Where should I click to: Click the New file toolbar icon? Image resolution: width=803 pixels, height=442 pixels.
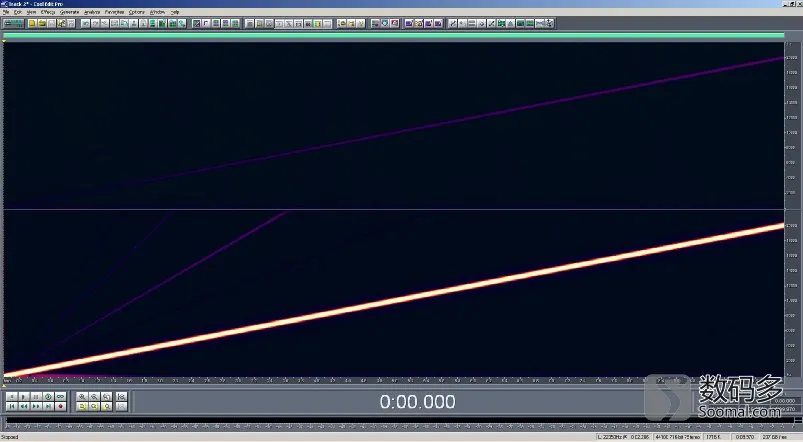pos(32,24)
